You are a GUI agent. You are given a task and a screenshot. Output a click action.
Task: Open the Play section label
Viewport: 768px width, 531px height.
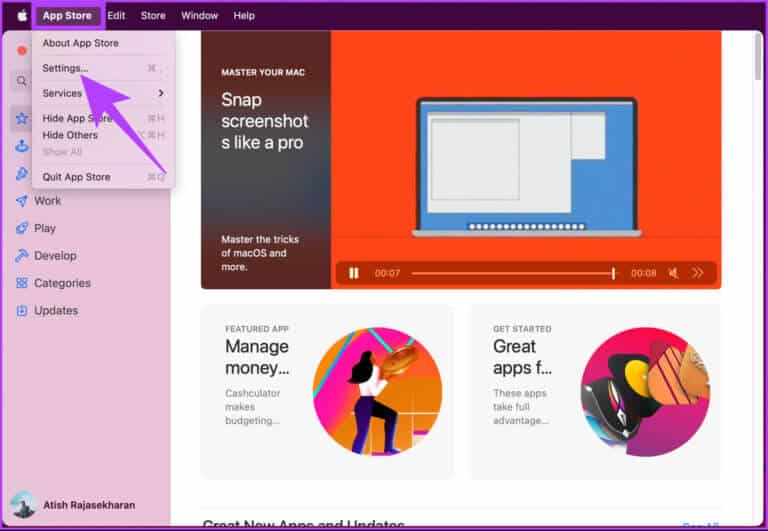click(x=45, y=228)
